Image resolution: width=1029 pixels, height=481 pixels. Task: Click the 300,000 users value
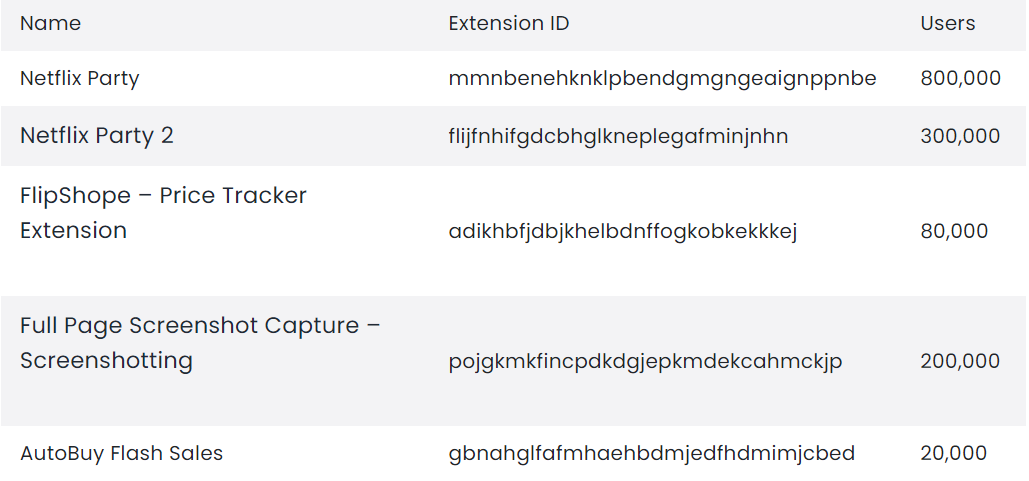click(960, 136)
